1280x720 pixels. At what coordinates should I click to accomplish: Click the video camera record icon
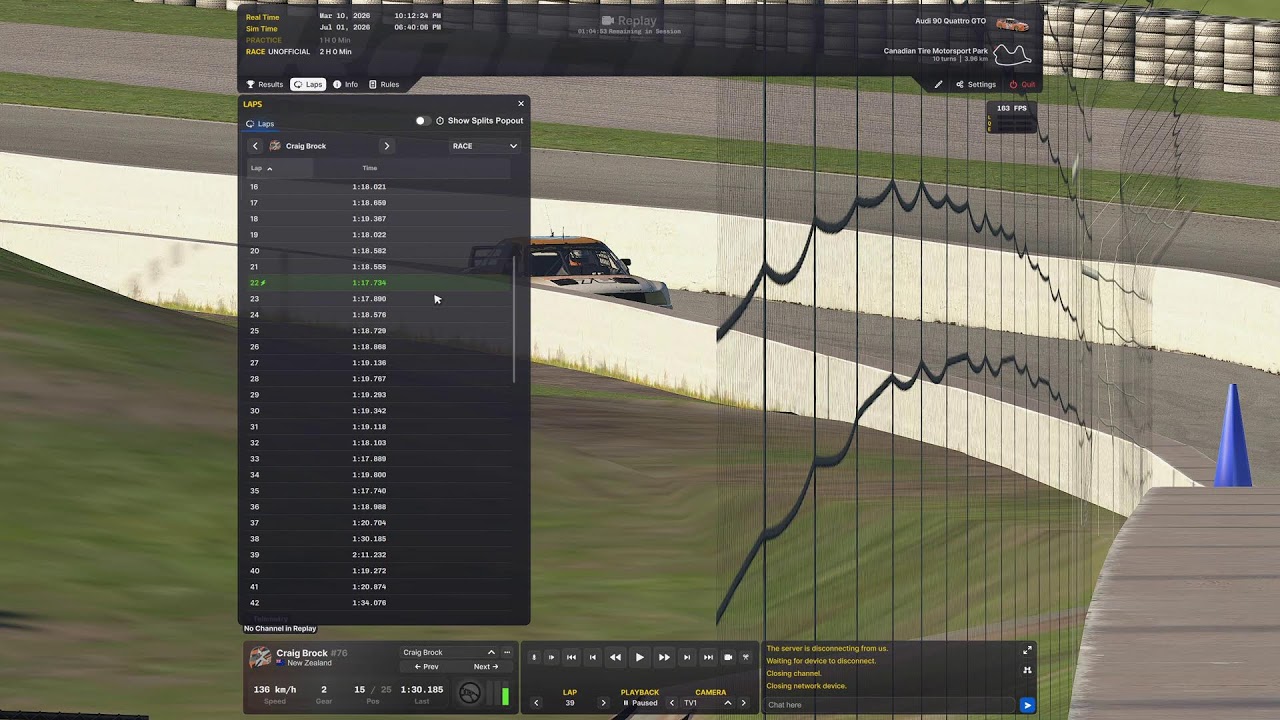pos(728,657)
